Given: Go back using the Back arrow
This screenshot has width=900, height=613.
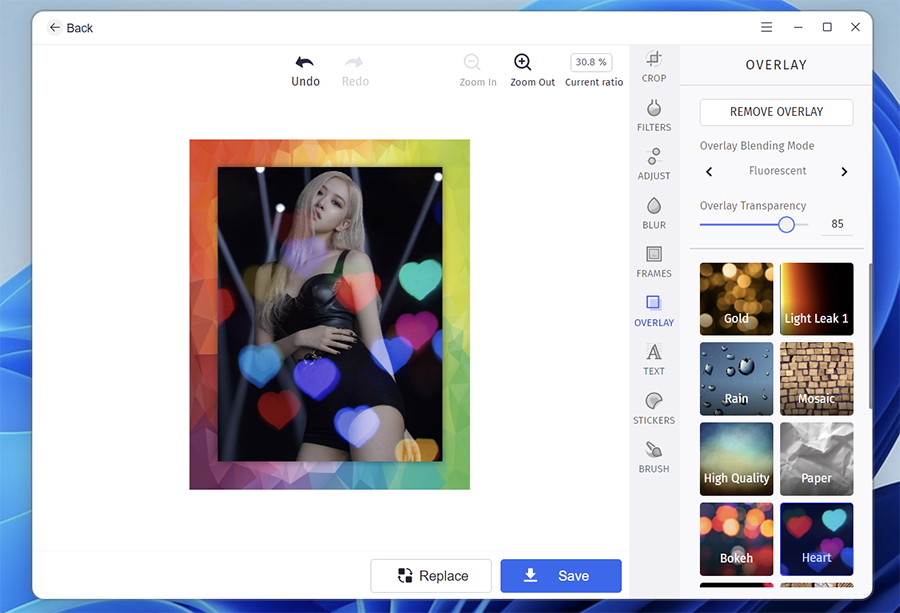Looking at the screenshot, I should pyautogui.click(x=55, y=28).
